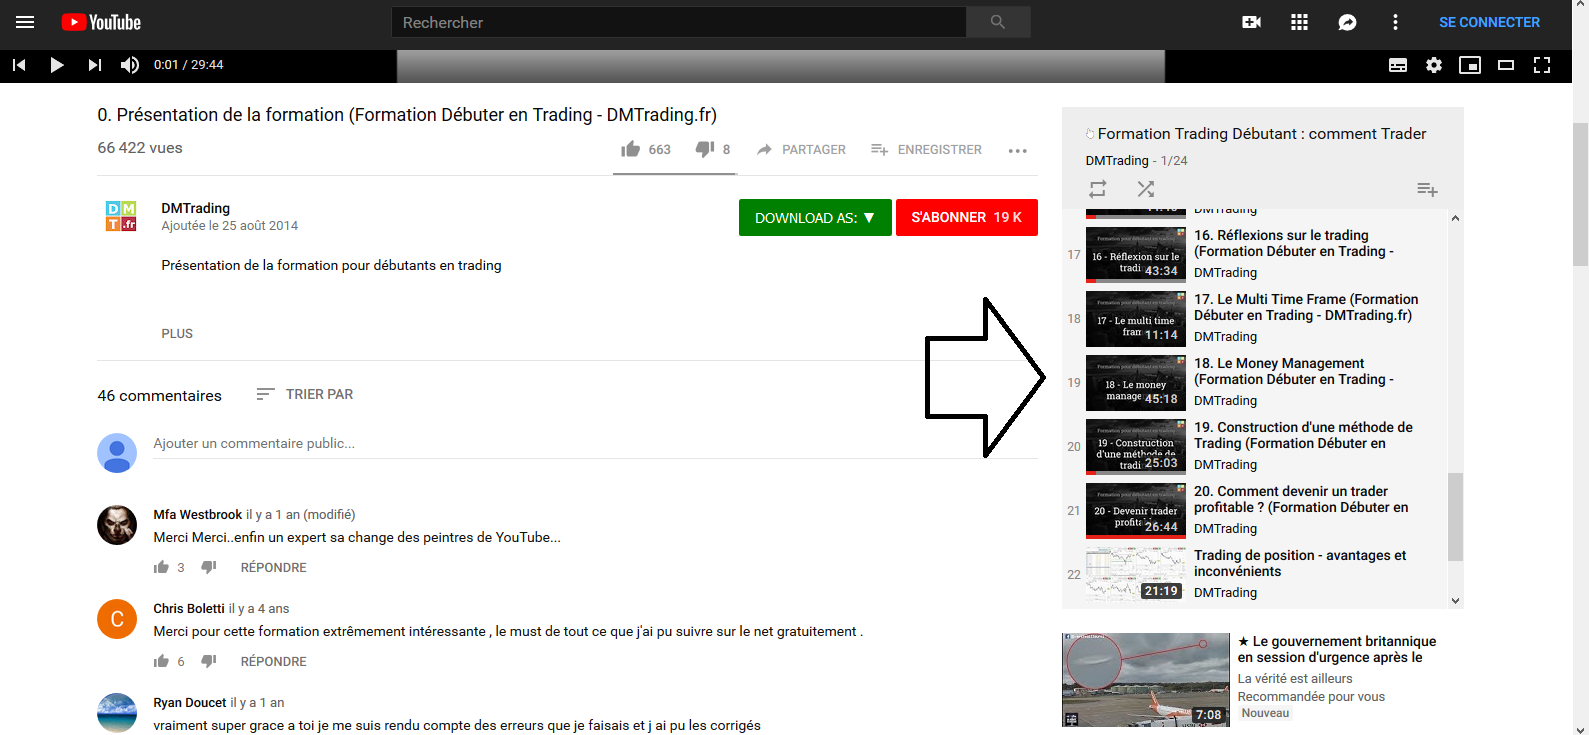Click the 26:44 playlist thumbnail
1589x735 pixels.
click(1136, 510)
